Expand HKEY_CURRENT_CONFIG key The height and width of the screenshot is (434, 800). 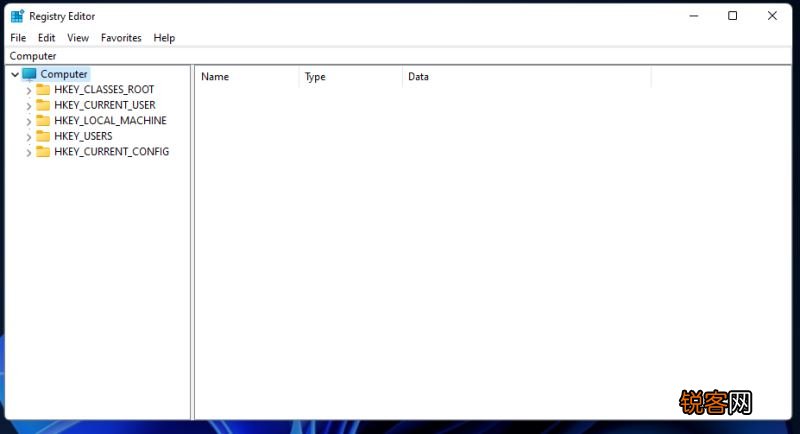click(x=29, y=152)
